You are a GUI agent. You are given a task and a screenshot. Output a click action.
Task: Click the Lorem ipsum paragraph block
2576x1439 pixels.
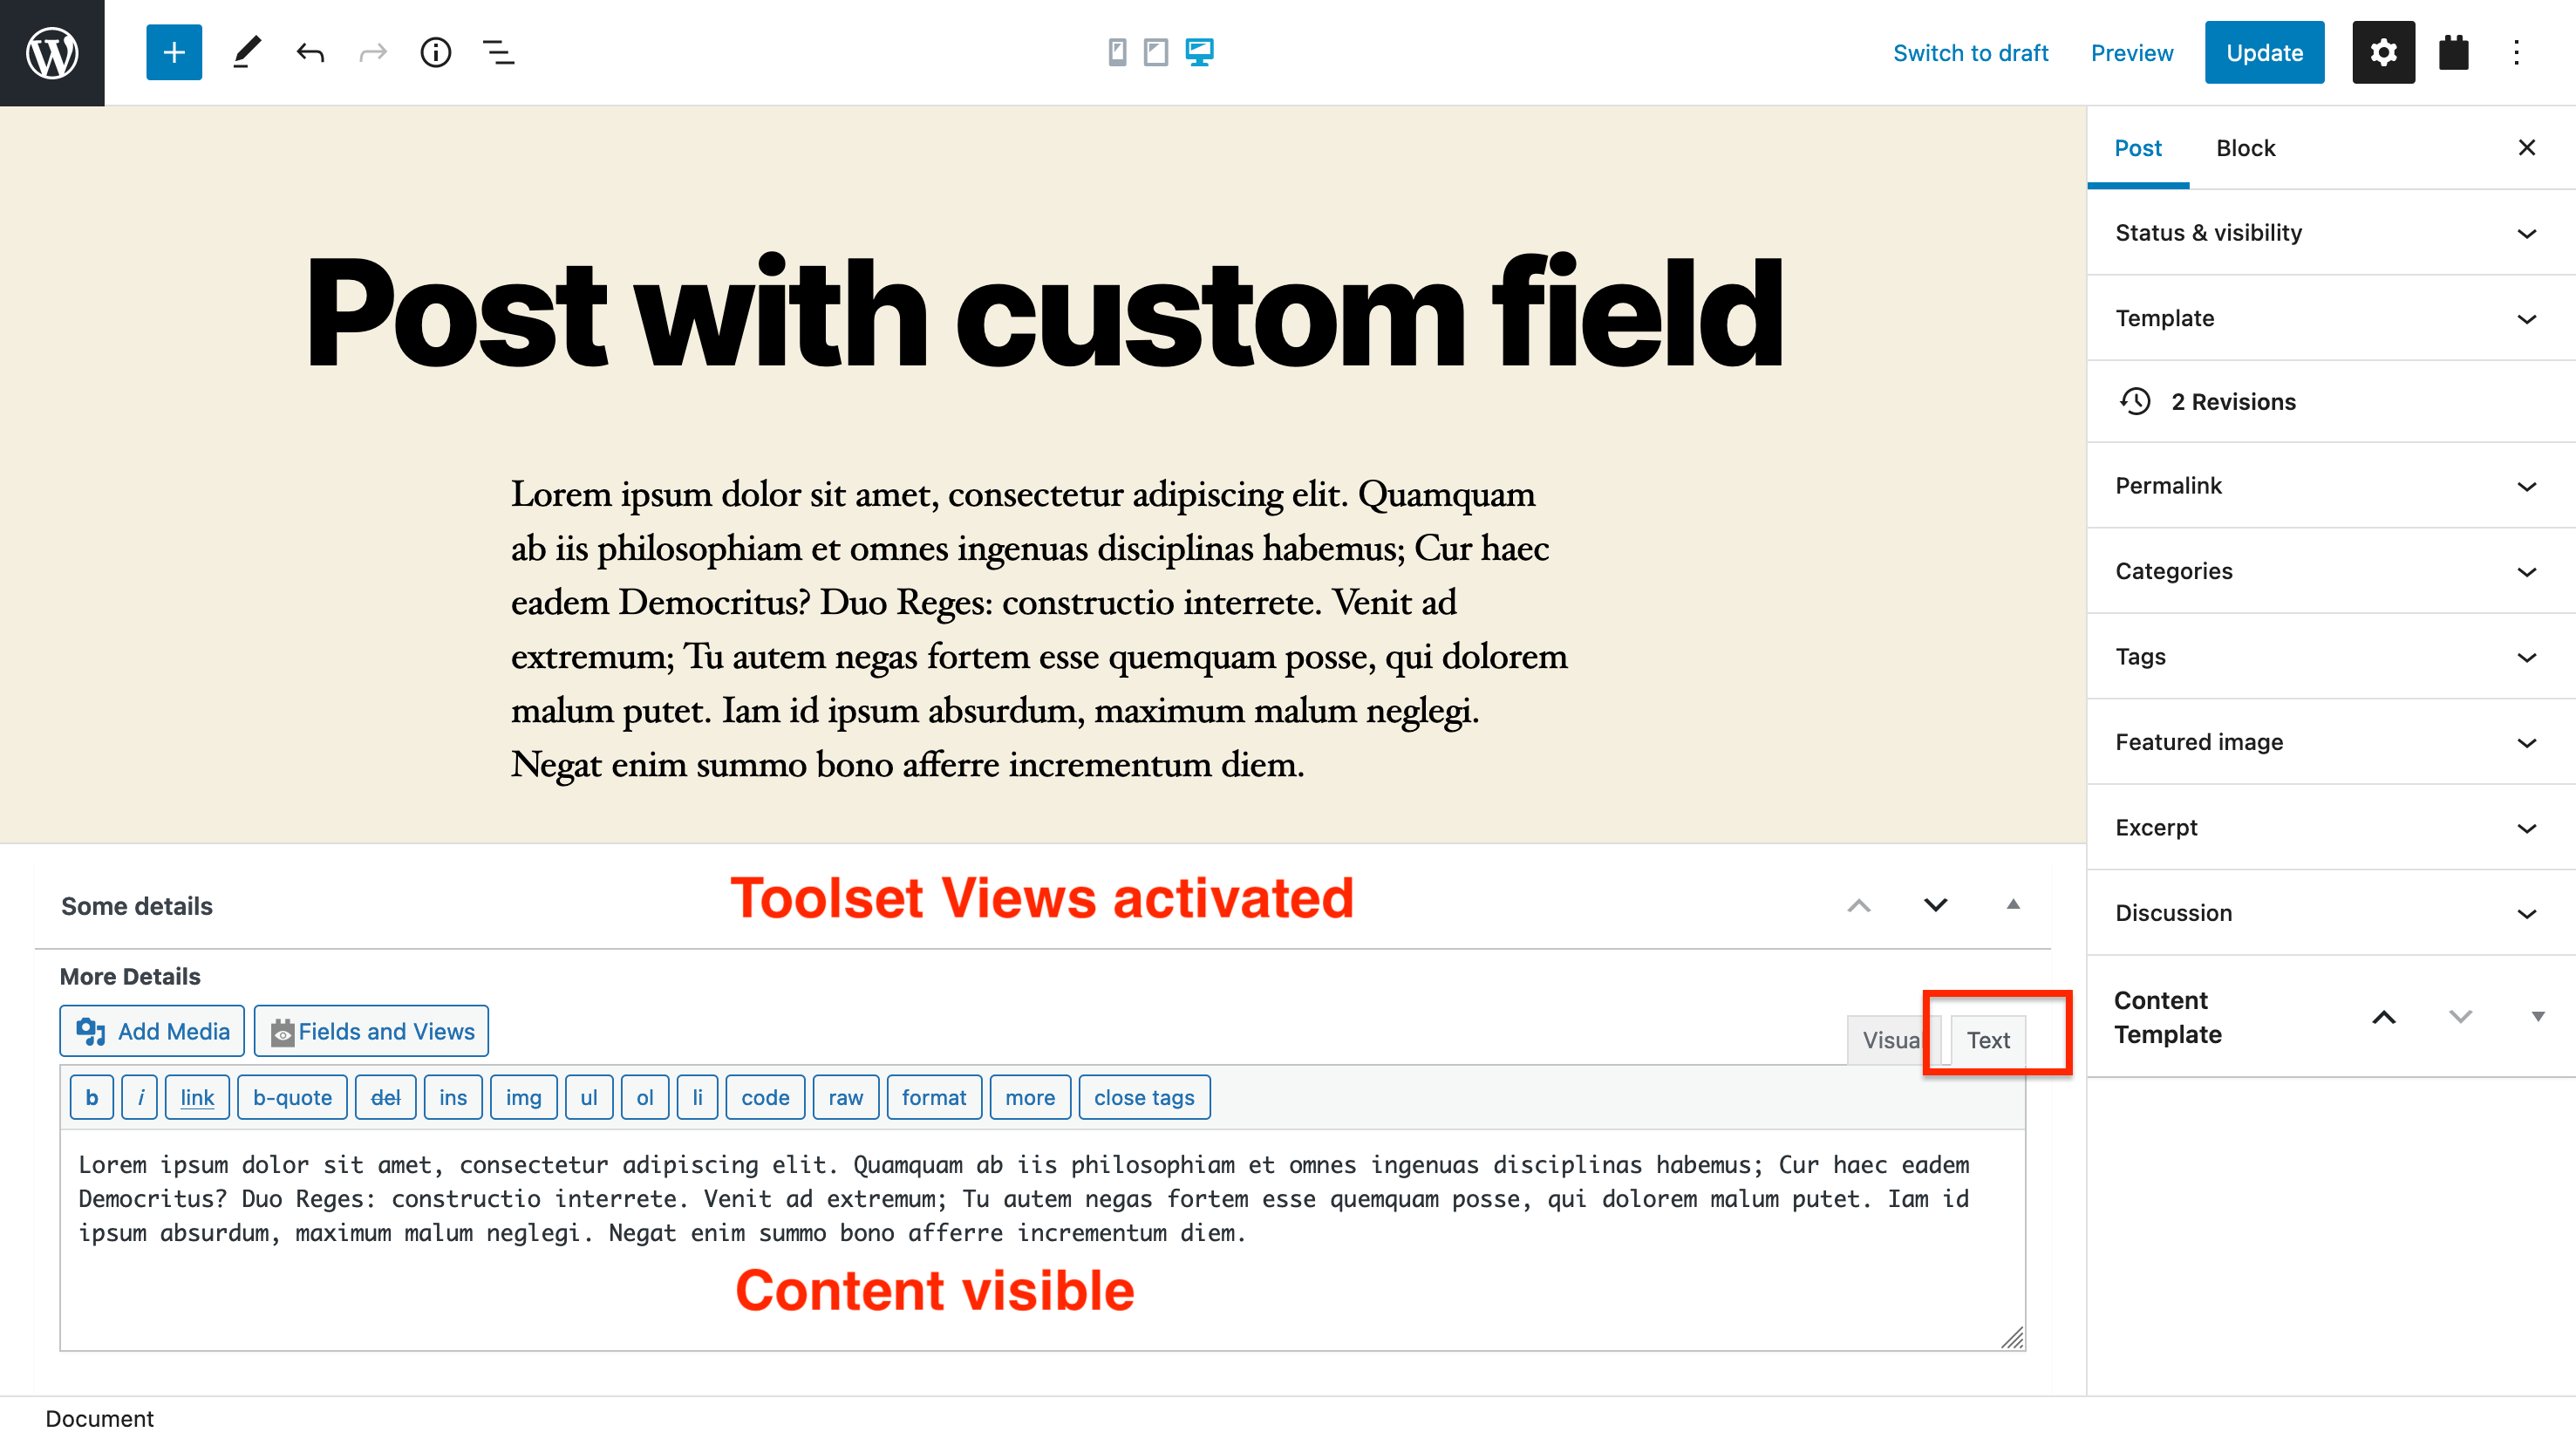click(1040, 629)
